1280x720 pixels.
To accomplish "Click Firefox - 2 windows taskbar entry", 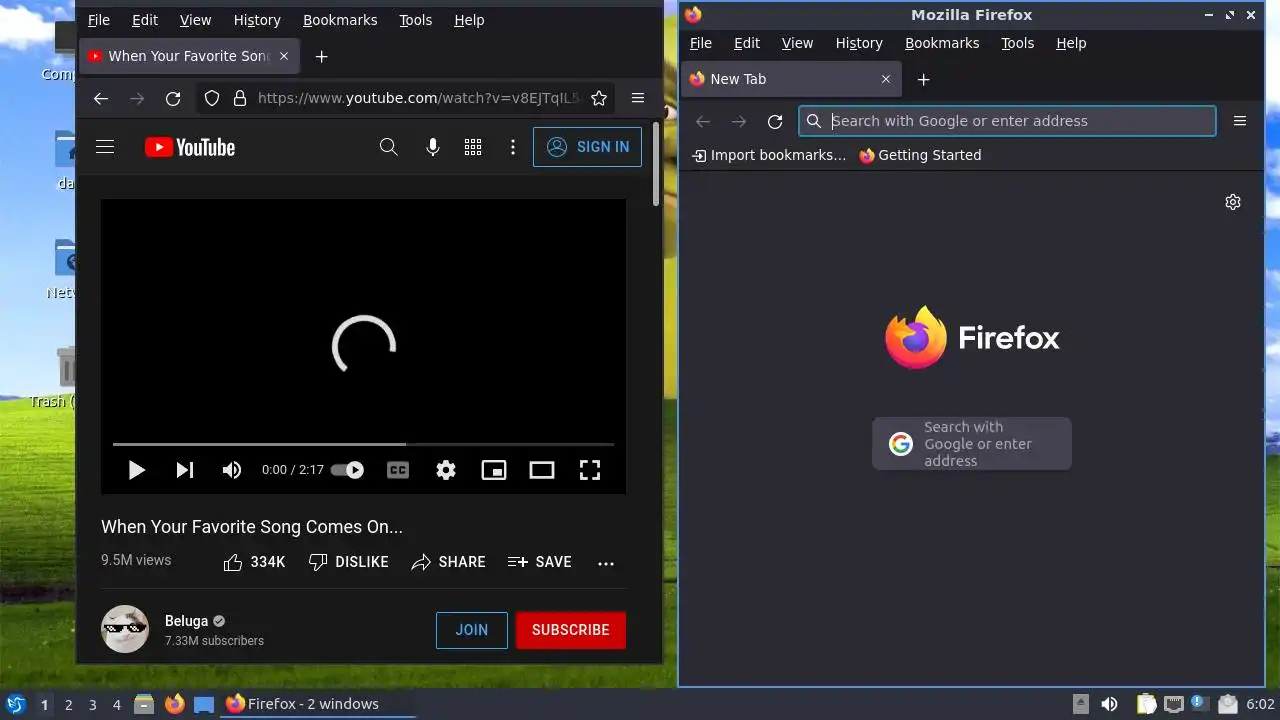I will 319,704.
